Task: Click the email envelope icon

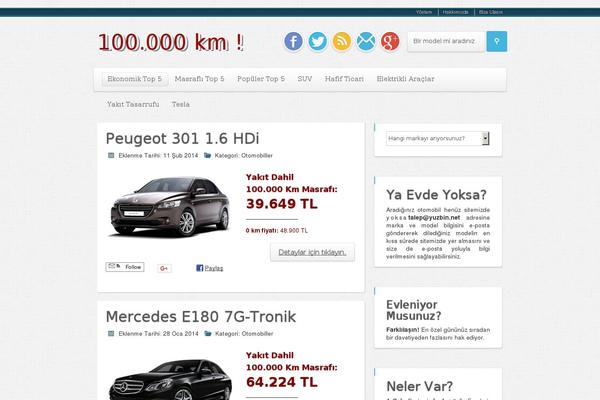Action: 366,41
